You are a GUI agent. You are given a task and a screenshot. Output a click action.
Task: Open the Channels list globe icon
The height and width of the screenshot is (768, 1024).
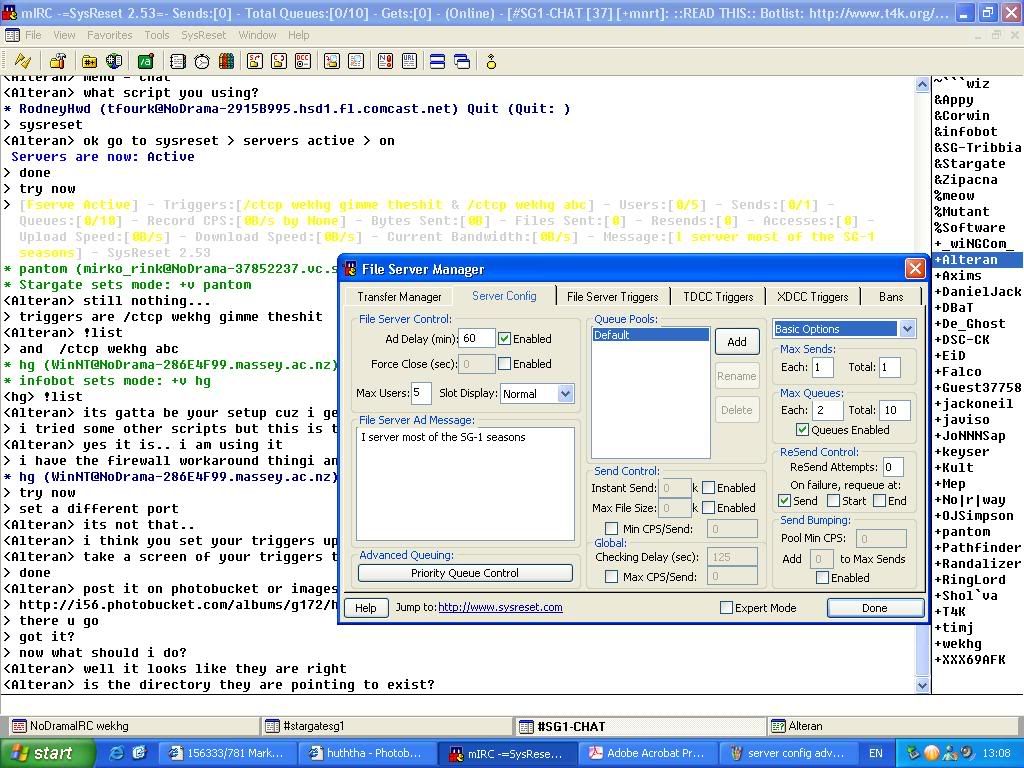pyautogui.click(x=114, y=61)
